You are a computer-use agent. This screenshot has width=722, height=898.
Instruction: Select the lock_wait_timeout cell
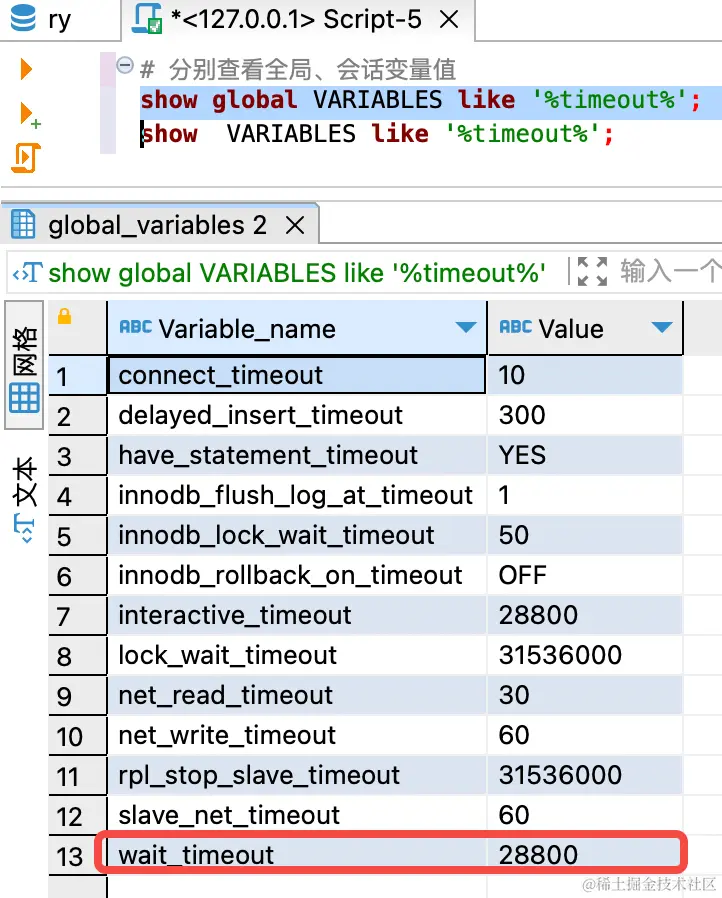[297, 656]
